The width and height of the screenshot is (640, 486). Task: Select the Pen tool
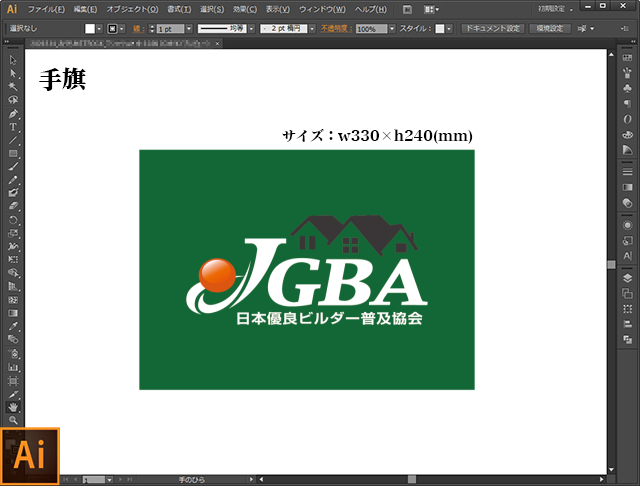click(x=13, y=113)
